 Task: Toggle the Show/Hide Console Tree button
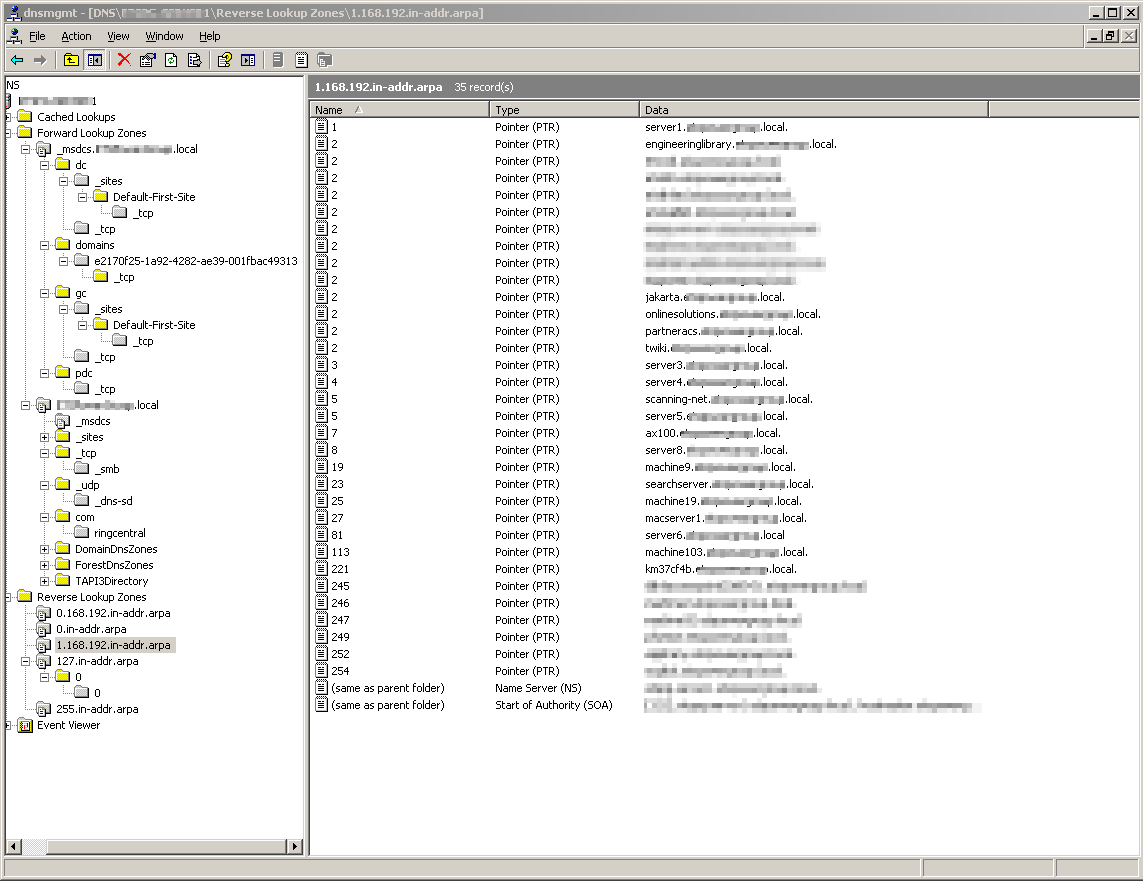pos(95,60)
